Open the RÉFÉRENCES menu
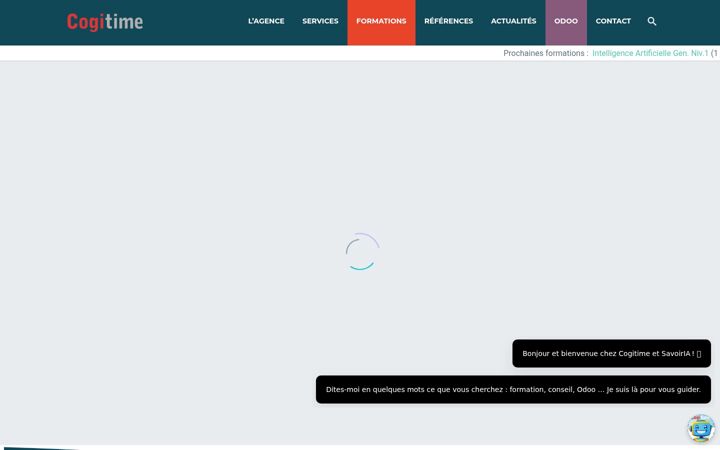 coord(449,21)
